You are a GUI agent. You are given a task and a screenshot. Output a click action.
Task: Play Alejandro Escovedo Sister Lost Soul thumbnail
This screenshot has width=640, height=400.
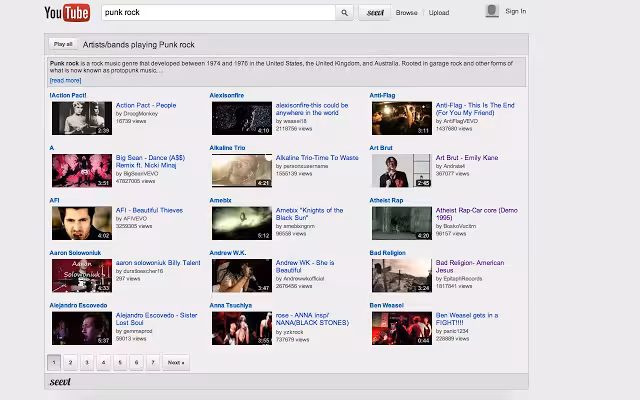[x=82, y=328]
